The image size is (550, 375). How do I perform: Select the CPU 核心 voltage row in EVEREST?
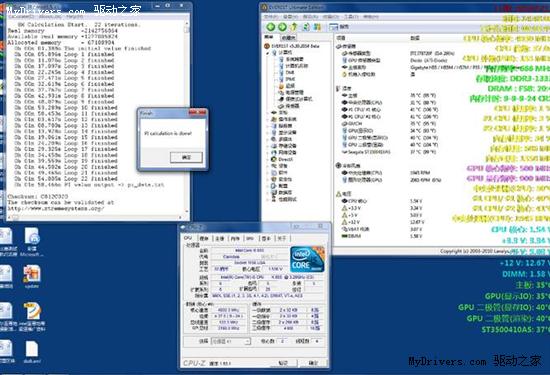click(381, 201)
